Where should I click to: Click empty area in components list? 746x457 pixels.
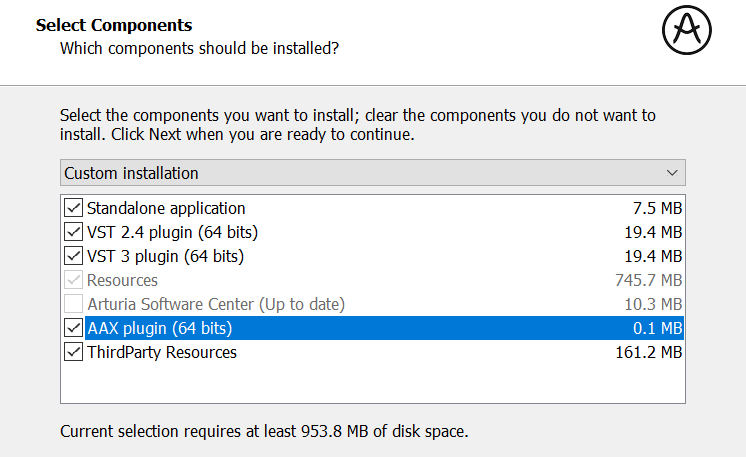(x=373, y=383)
